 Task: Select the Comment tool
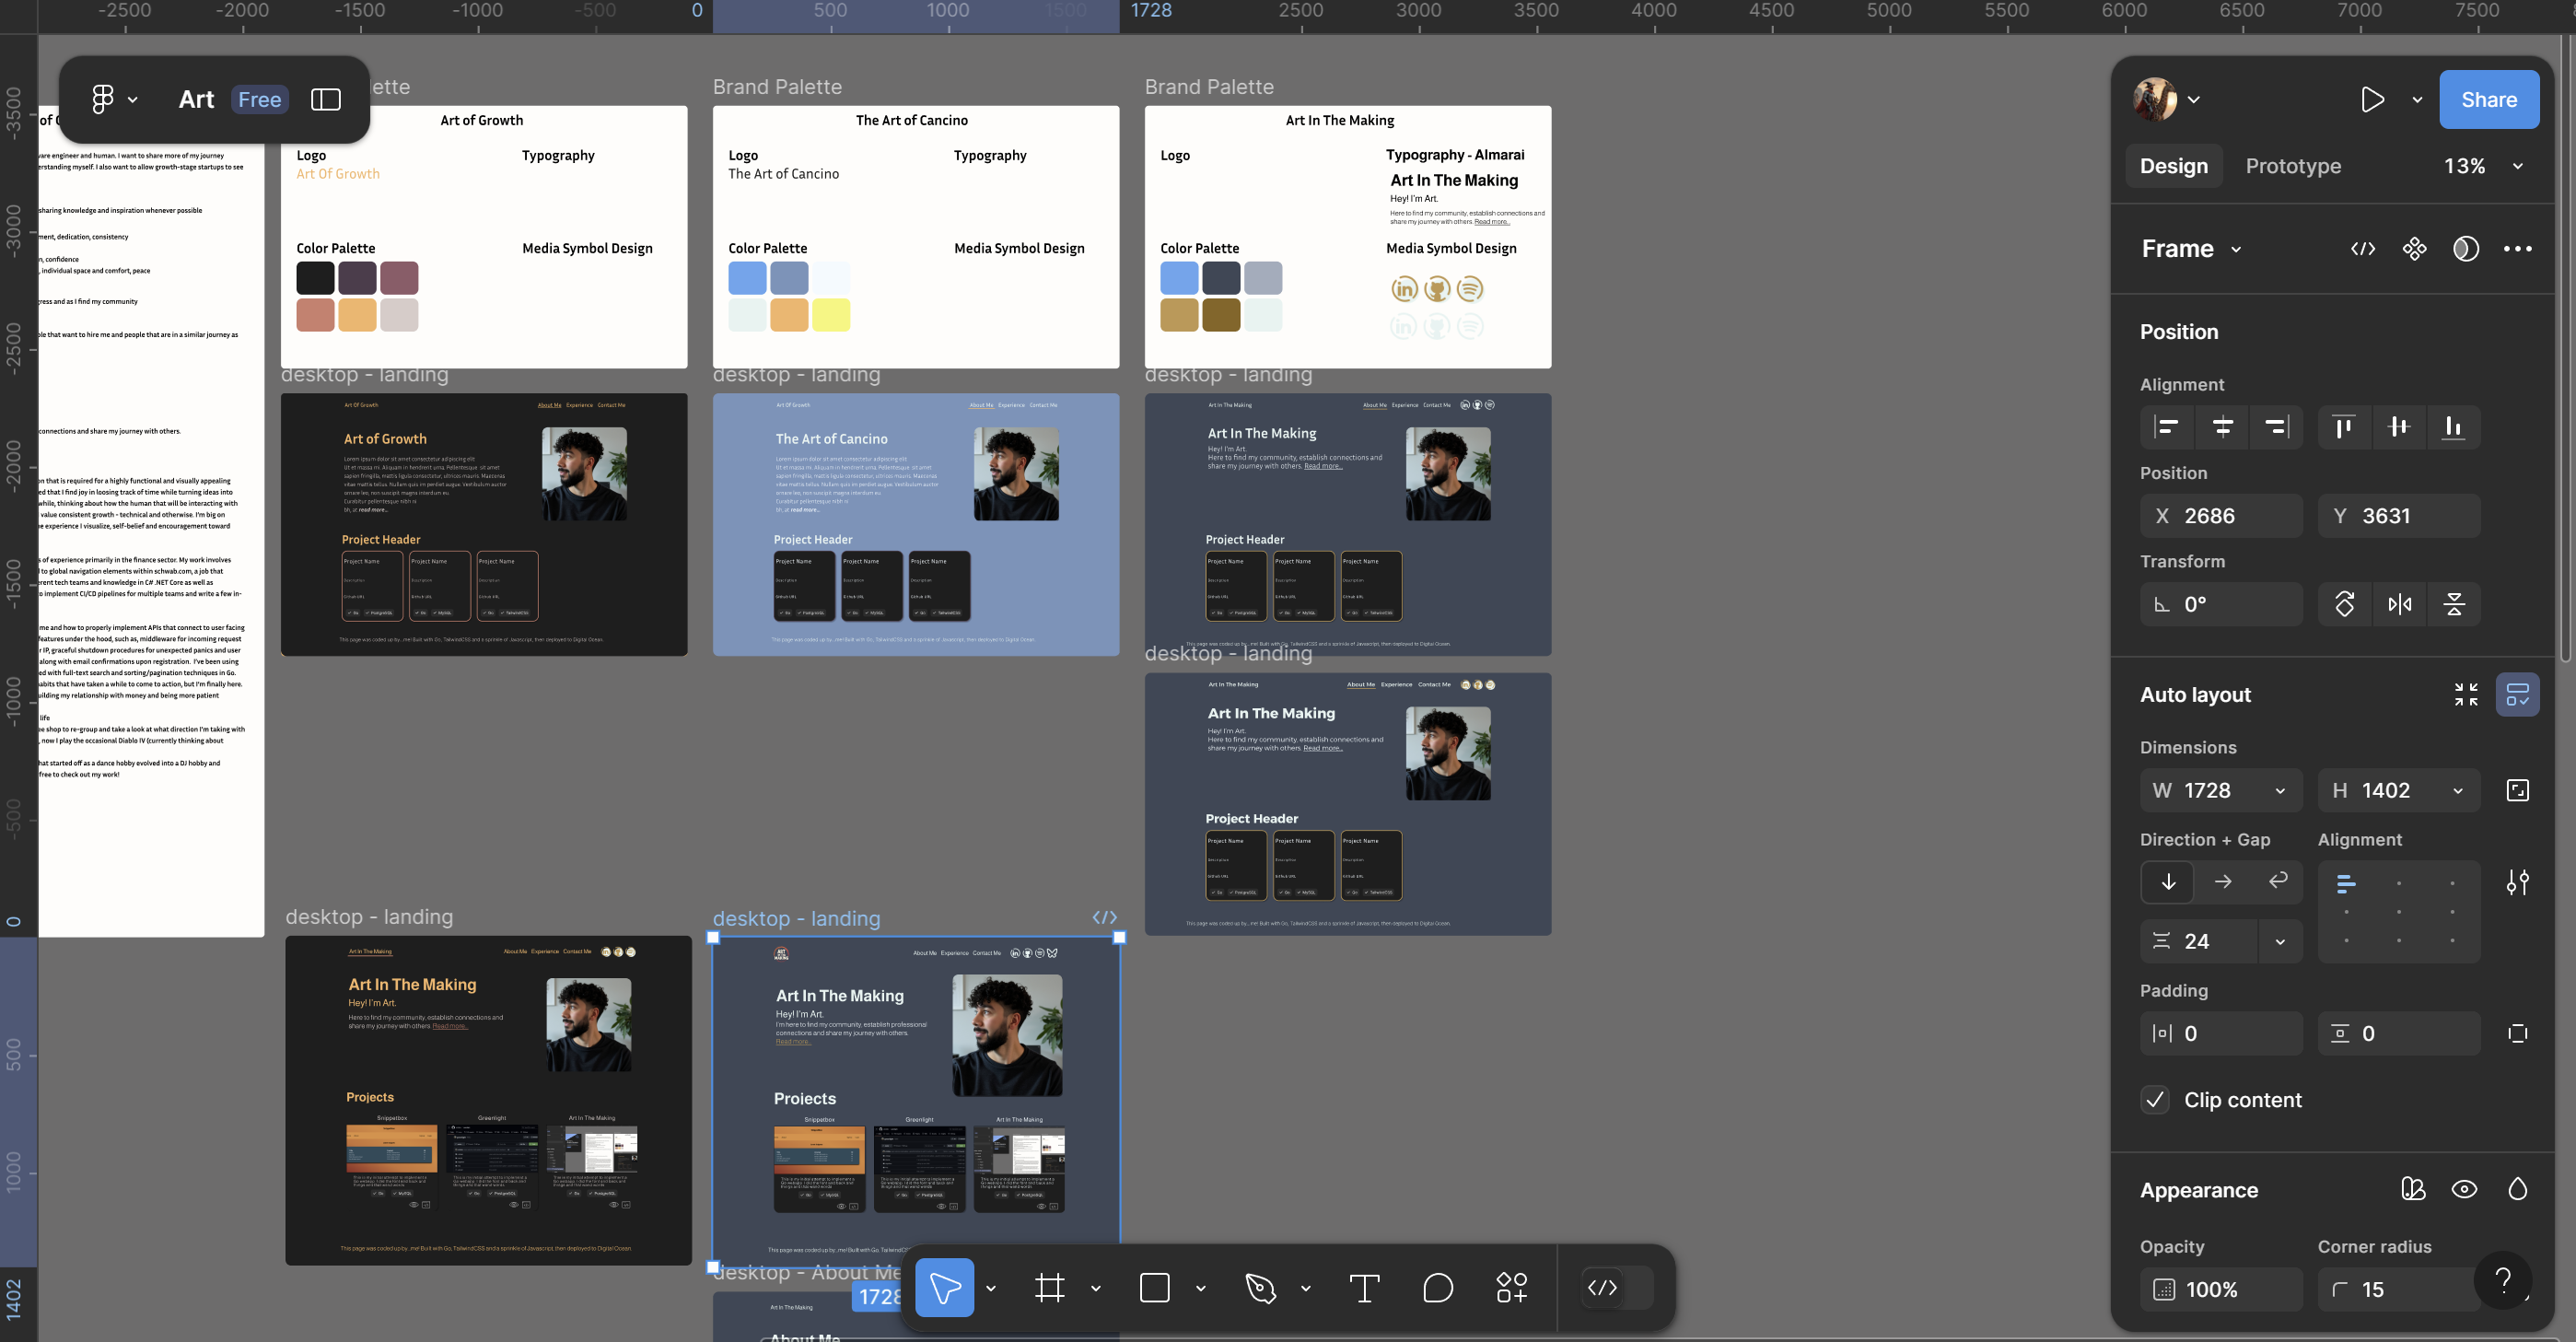(1437, 1288)
